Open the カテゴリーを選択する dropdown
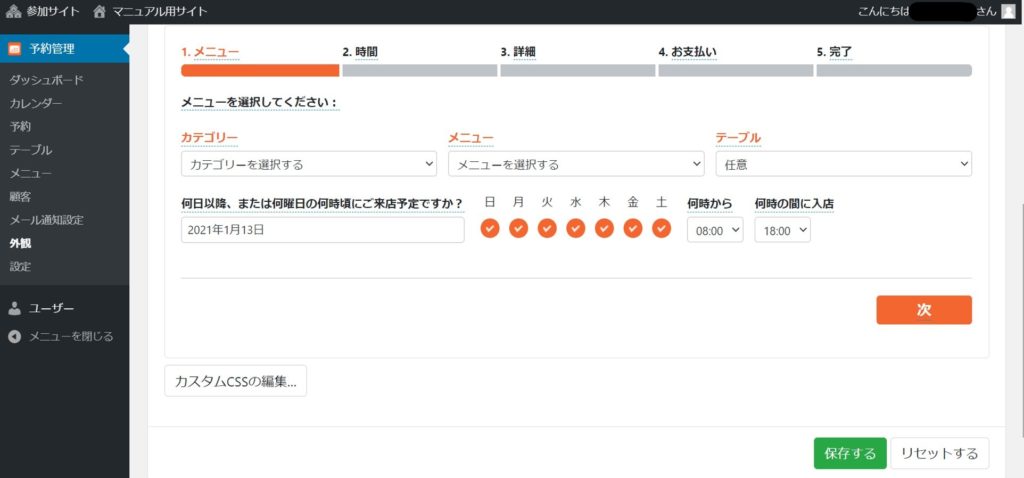The image size is (1024, 478). click(x=309, y=164)
